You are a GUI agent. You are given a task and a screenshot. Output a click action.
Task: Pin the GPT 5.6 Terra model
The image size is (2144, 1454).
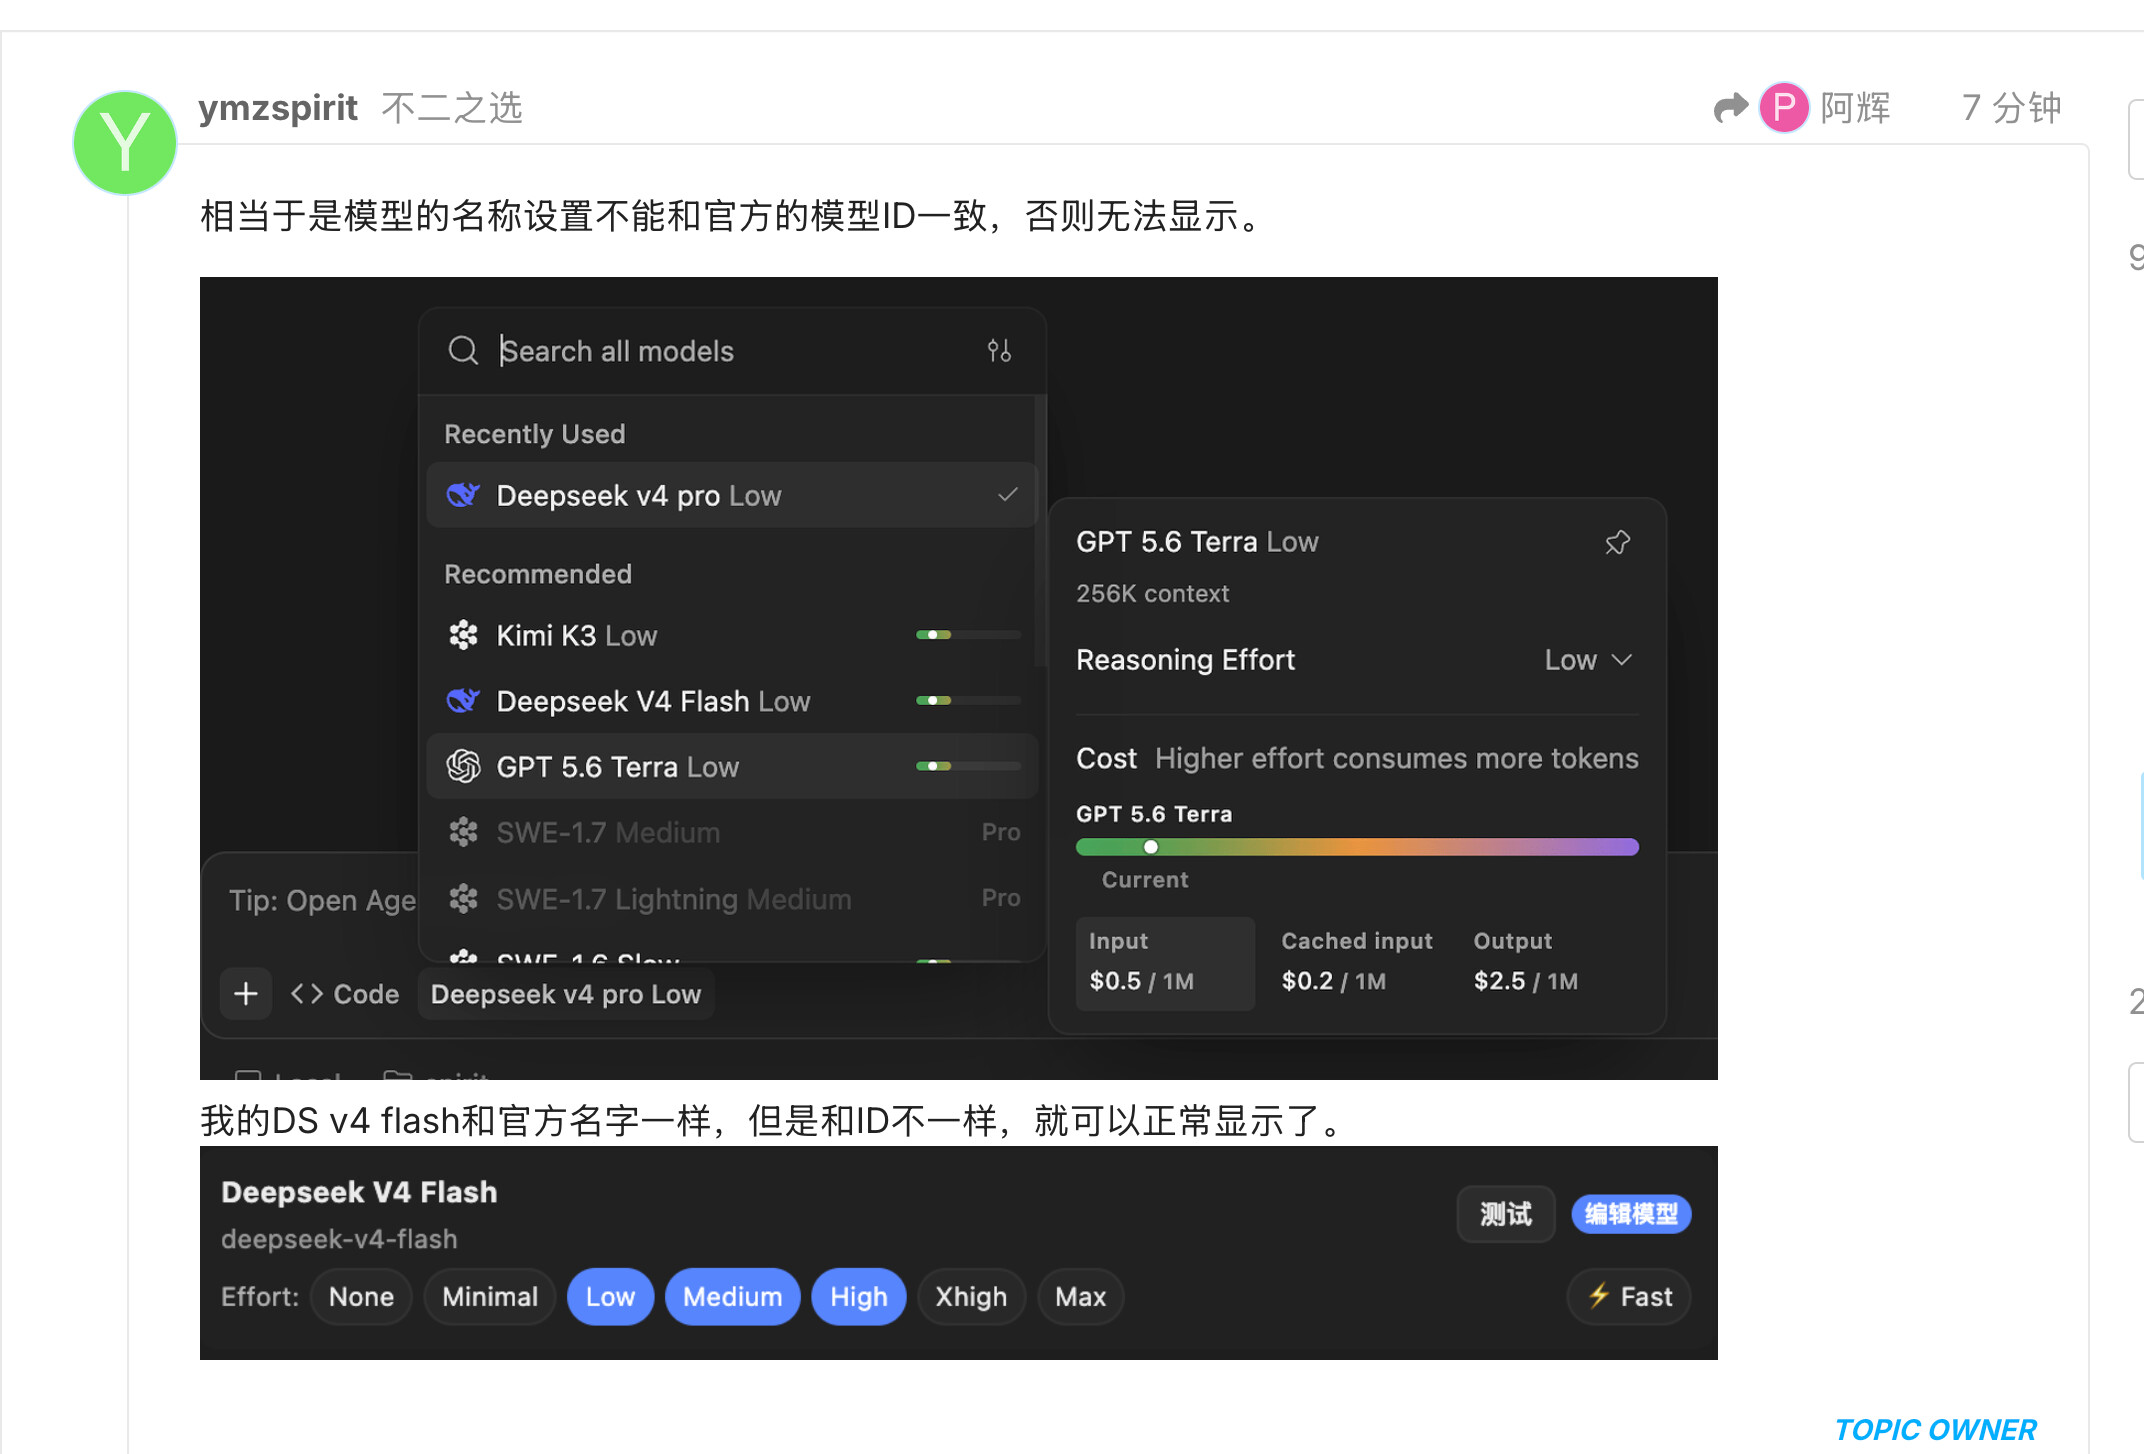coord(1617,542)
